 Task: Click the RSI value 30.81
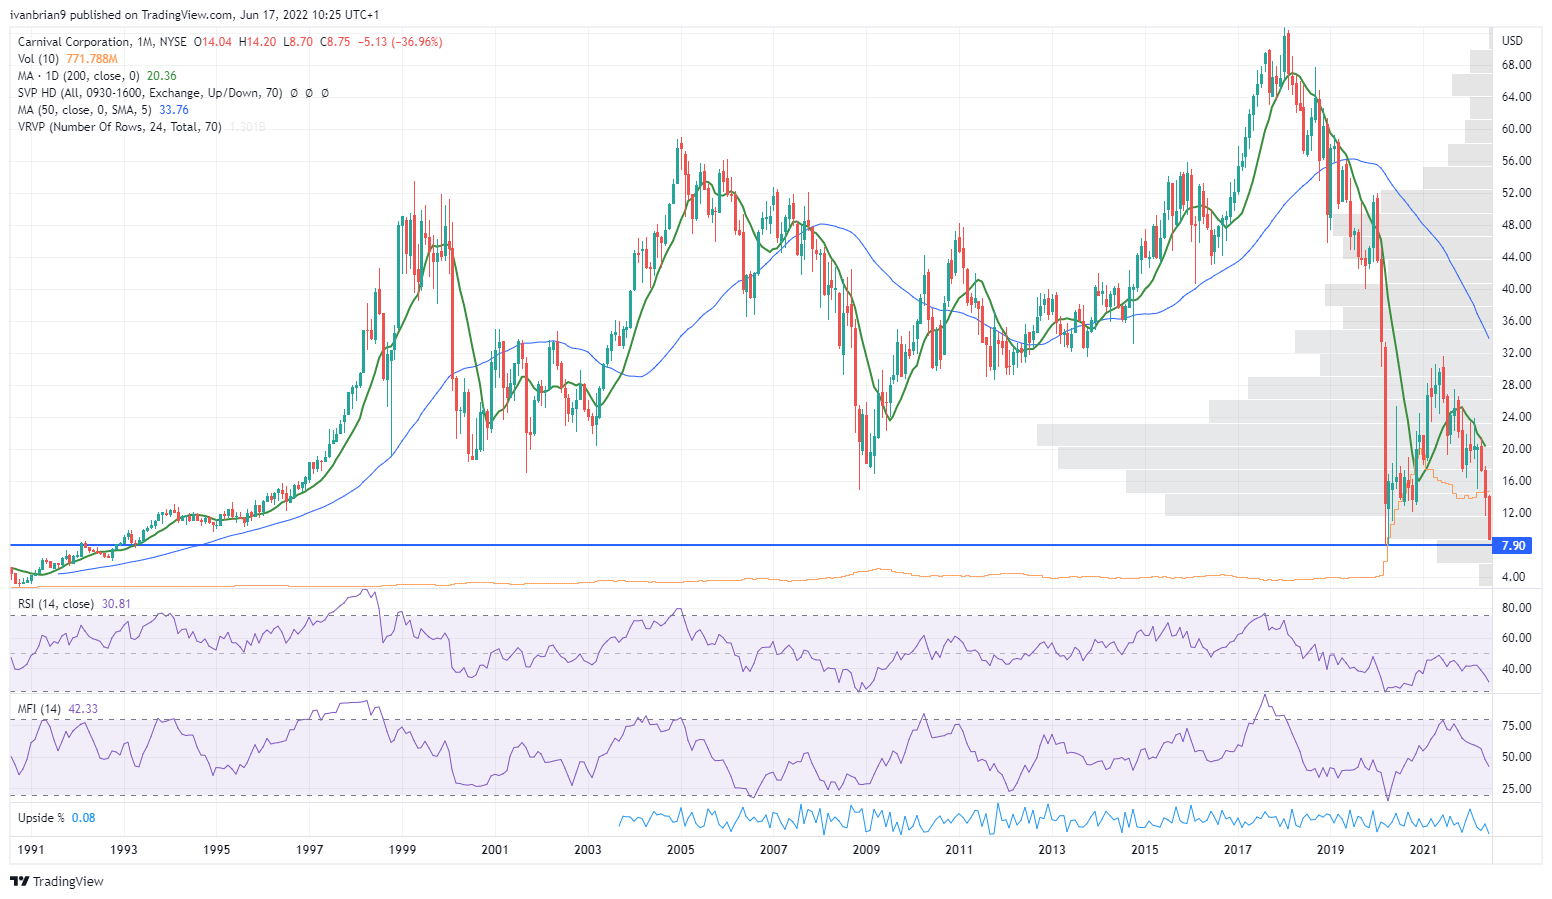116,604
